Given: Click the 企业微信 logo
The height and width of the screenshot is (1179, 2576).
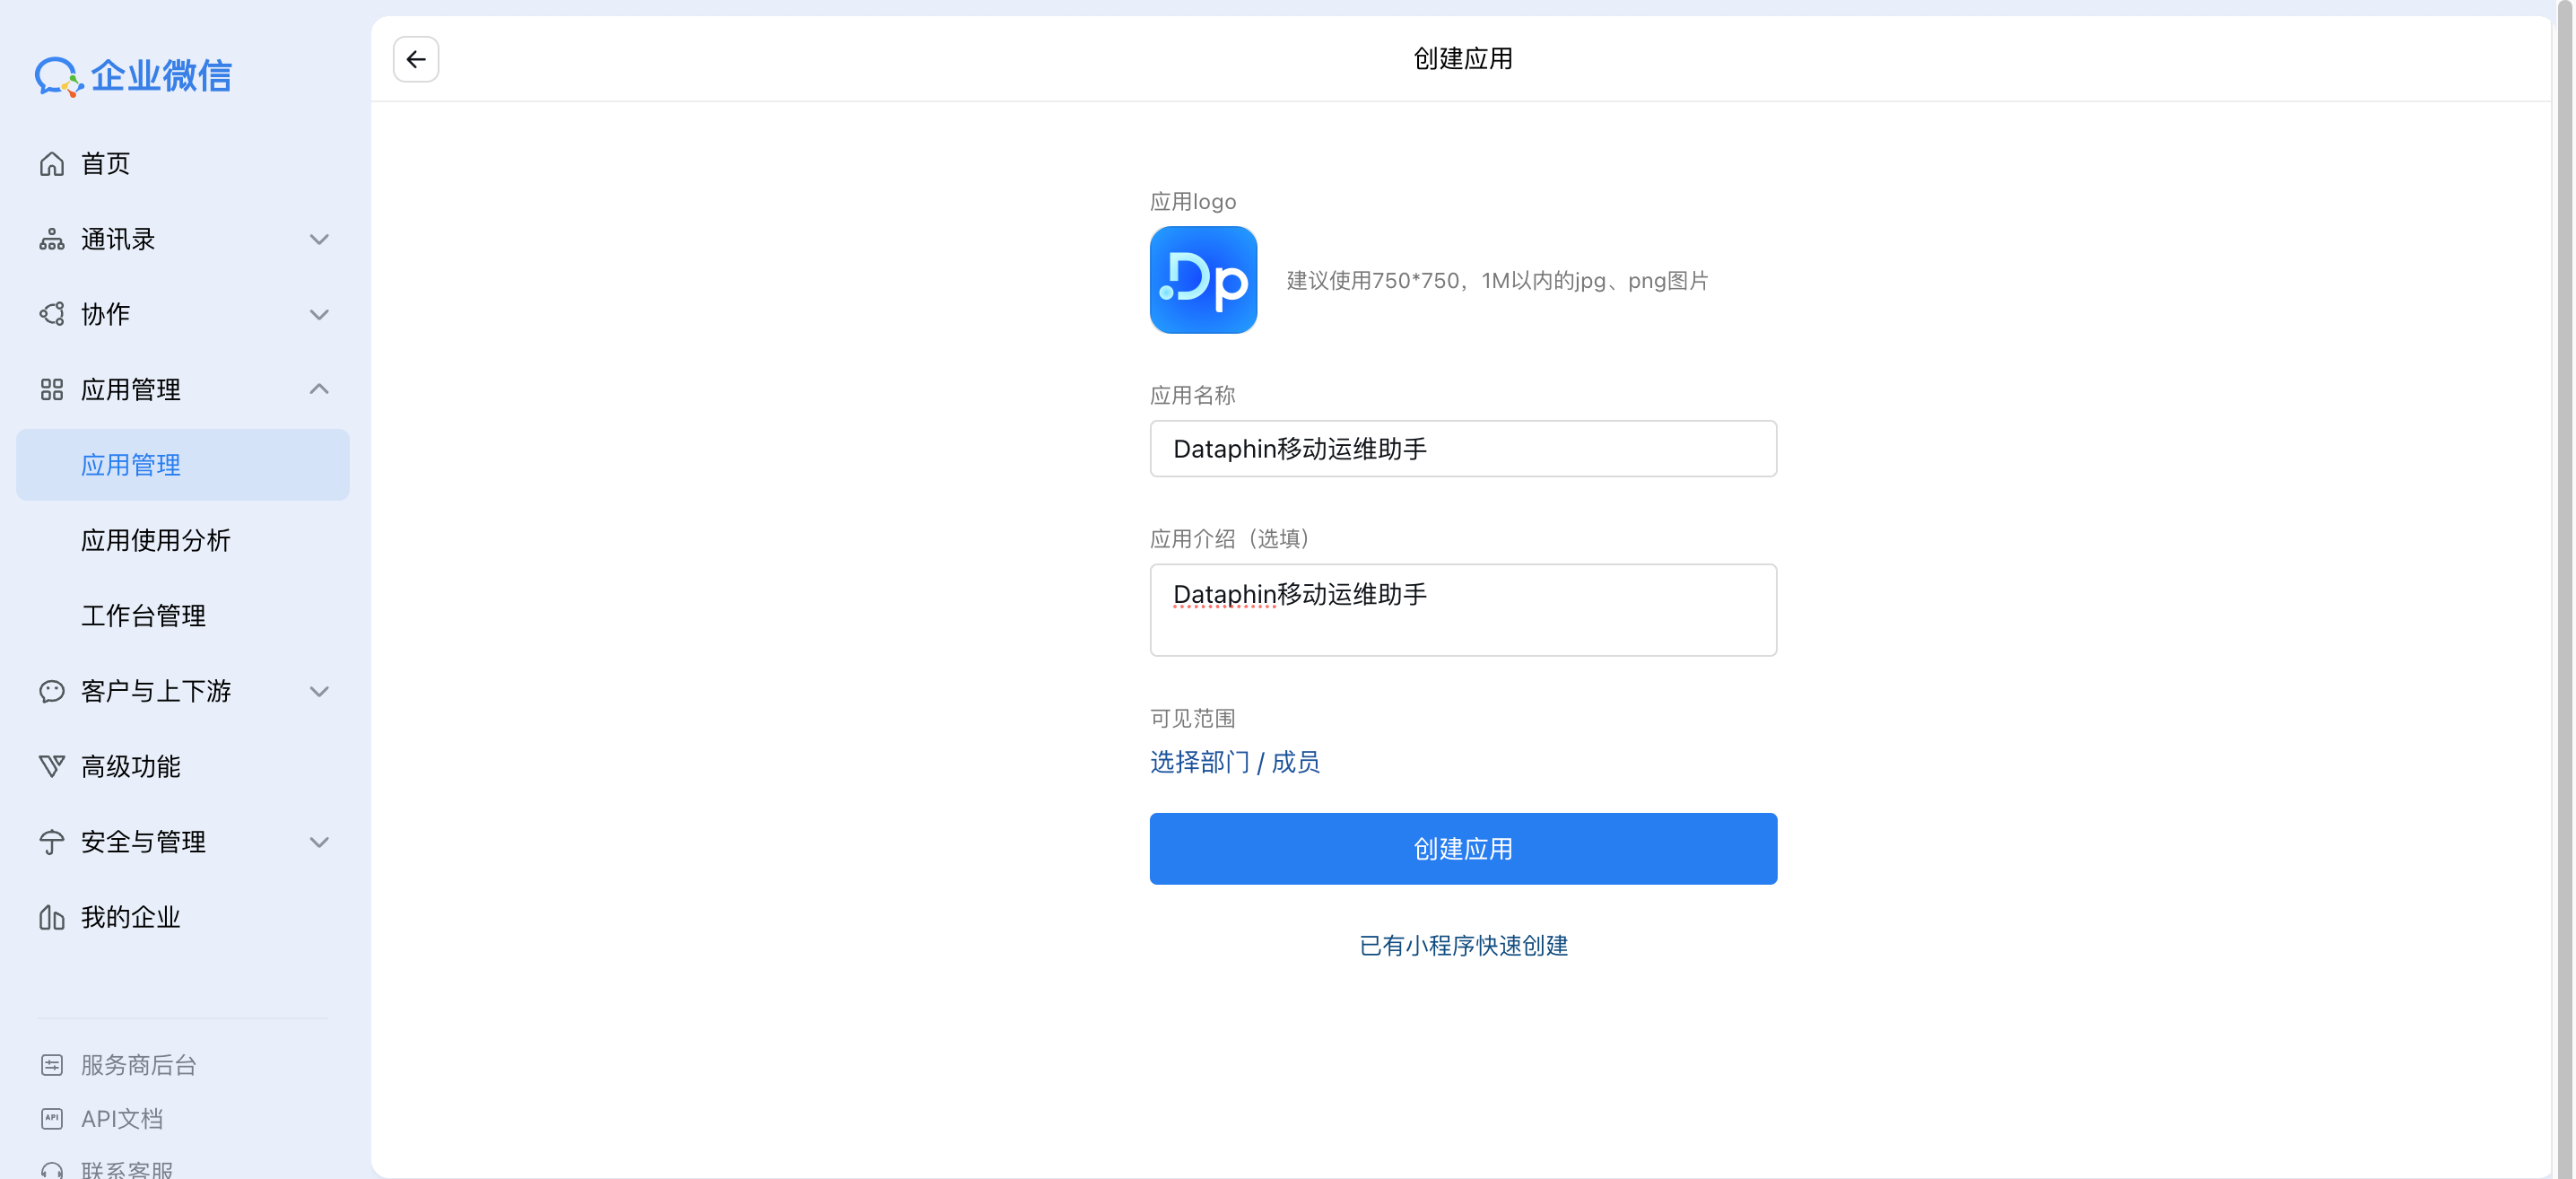Looking at the screenshot, I should (133, 76).
